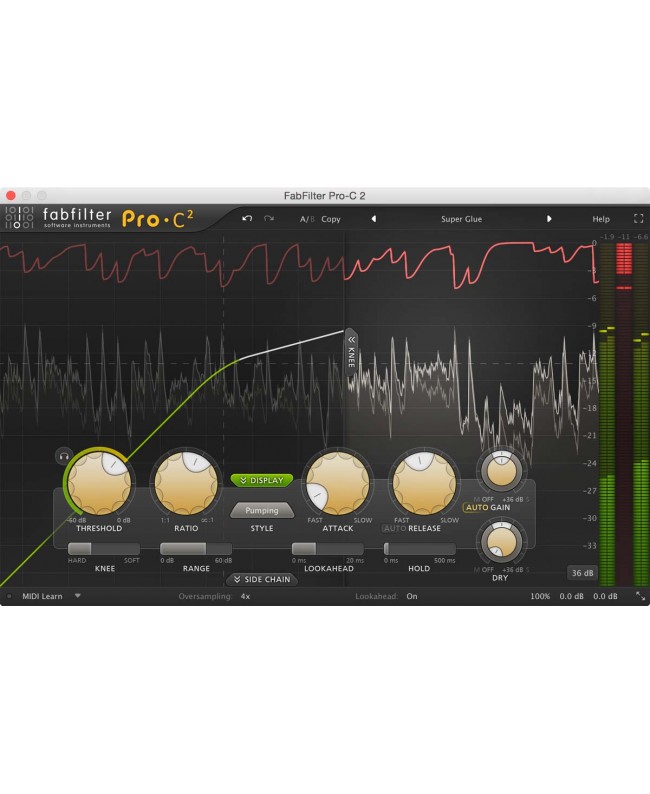Change the Oversampling 4x setting
The image size is (650, 794).
coord(246,596)
